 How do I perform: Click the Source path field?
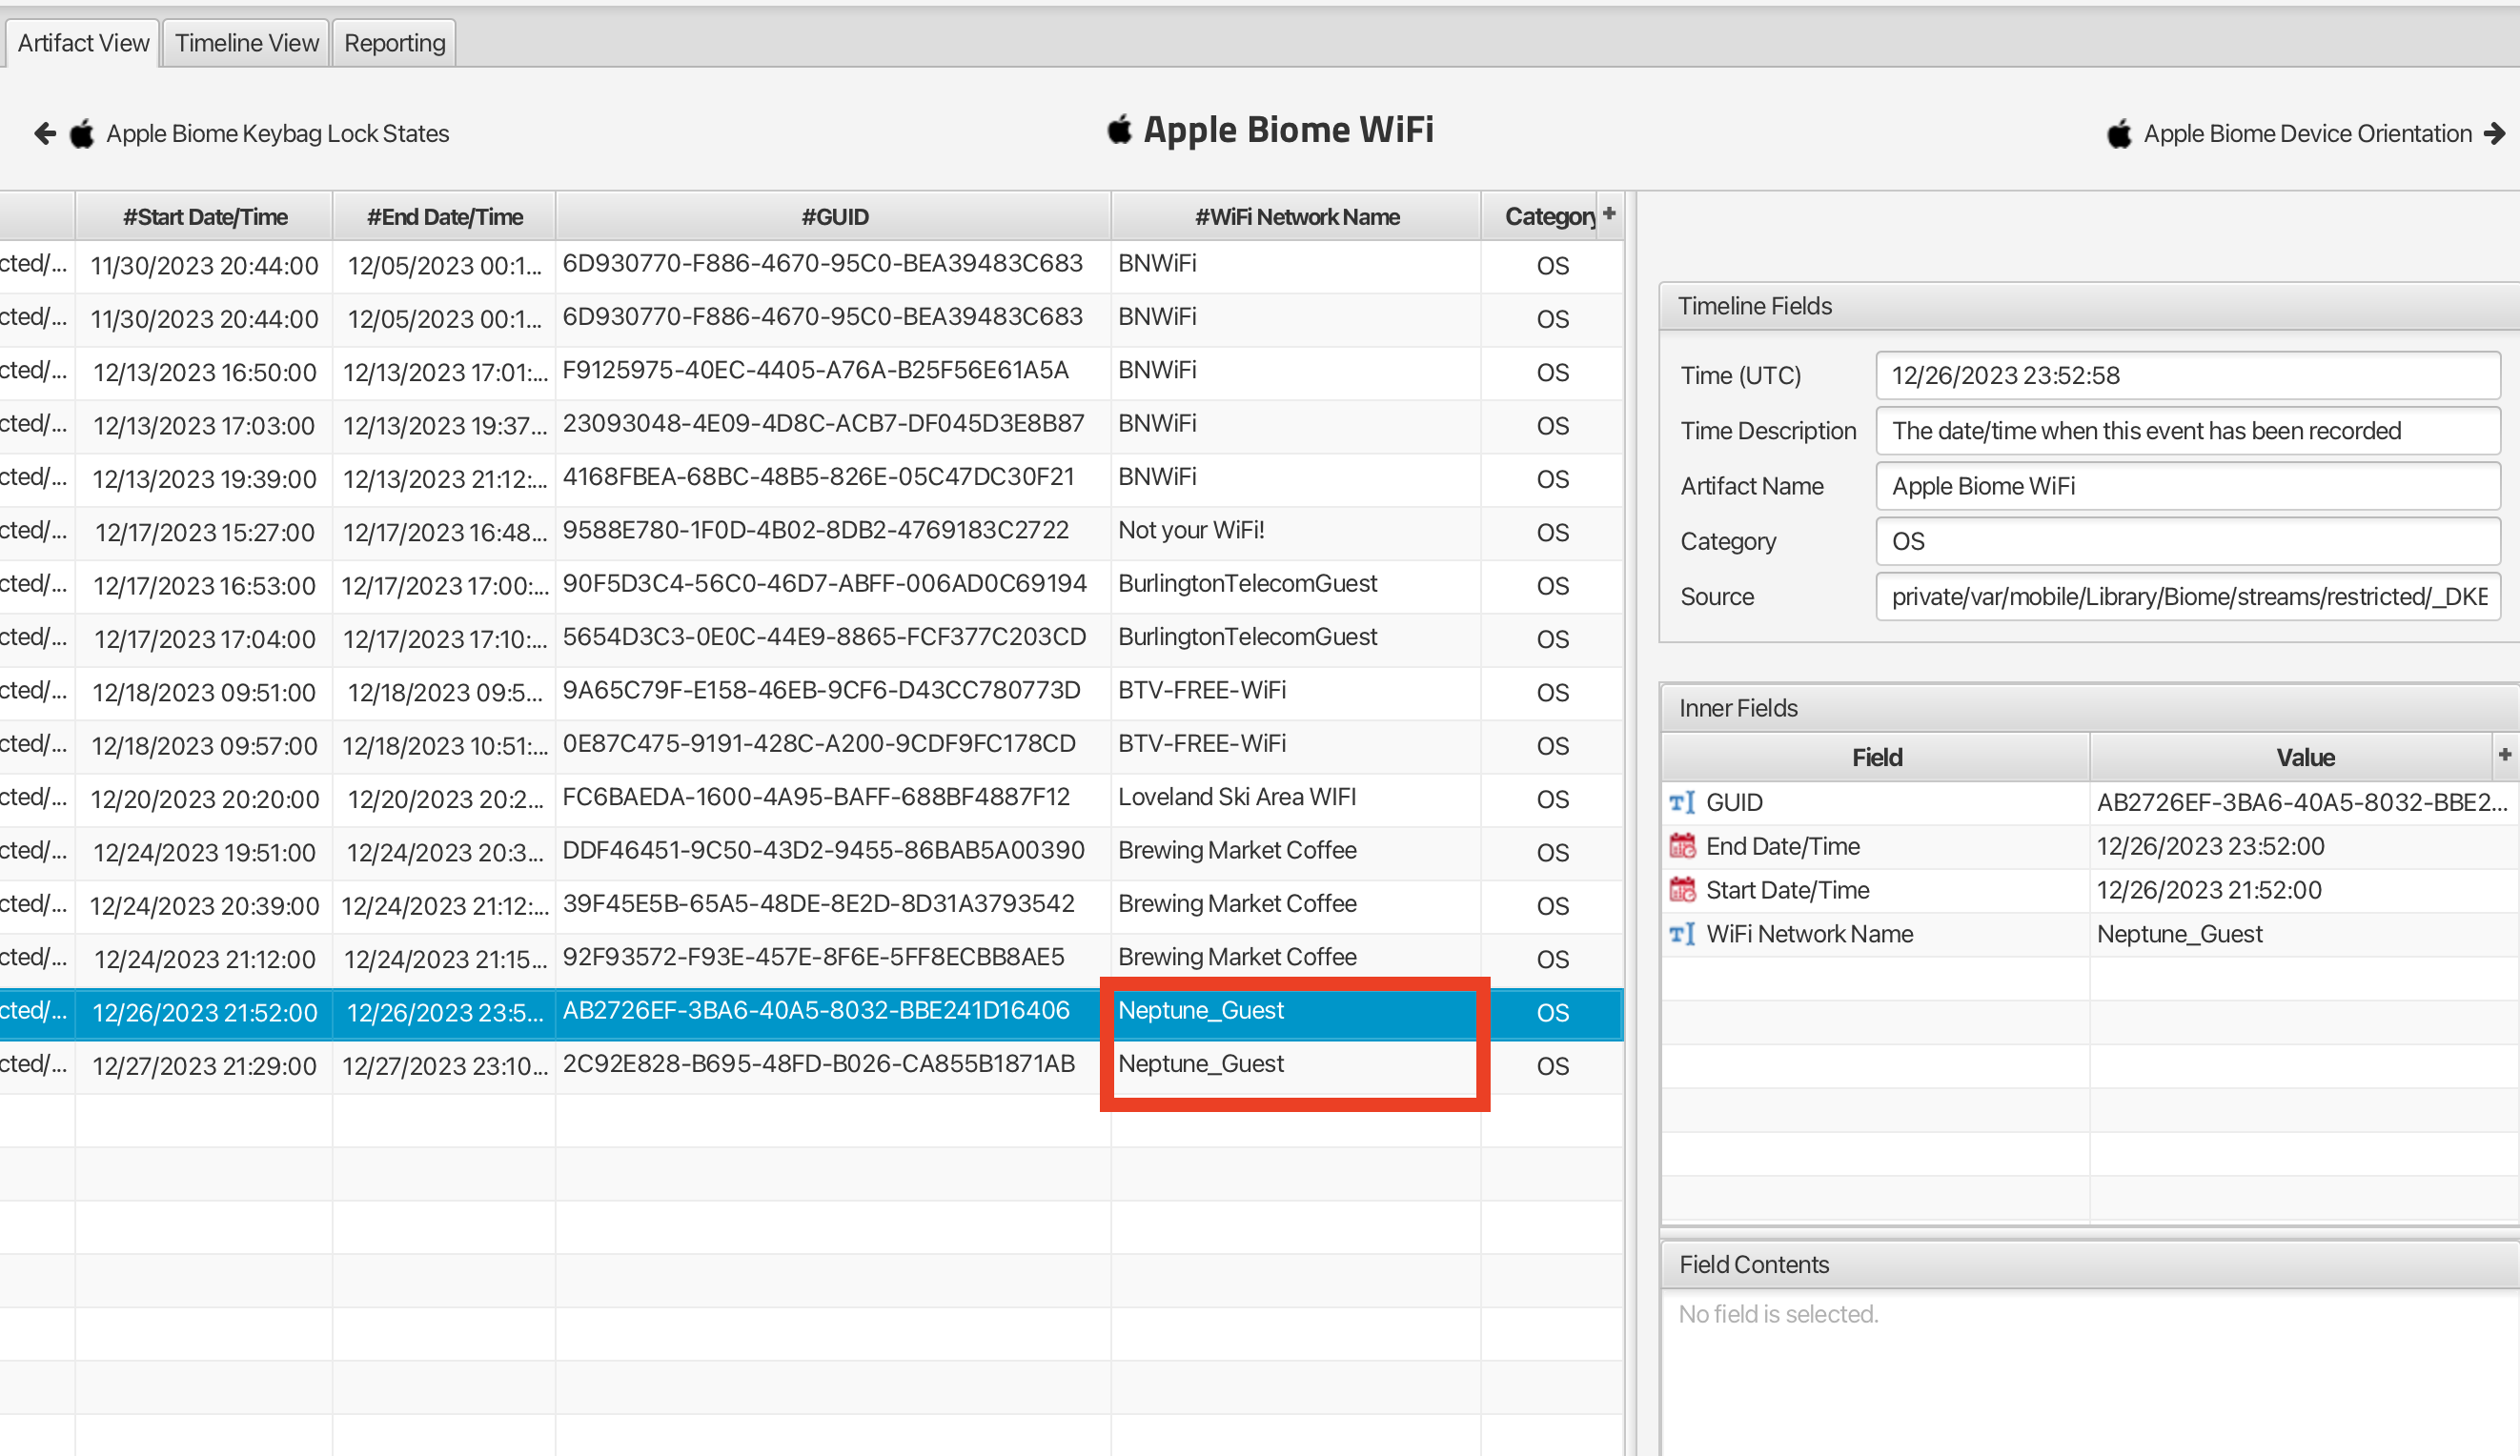pos(2187,596)
